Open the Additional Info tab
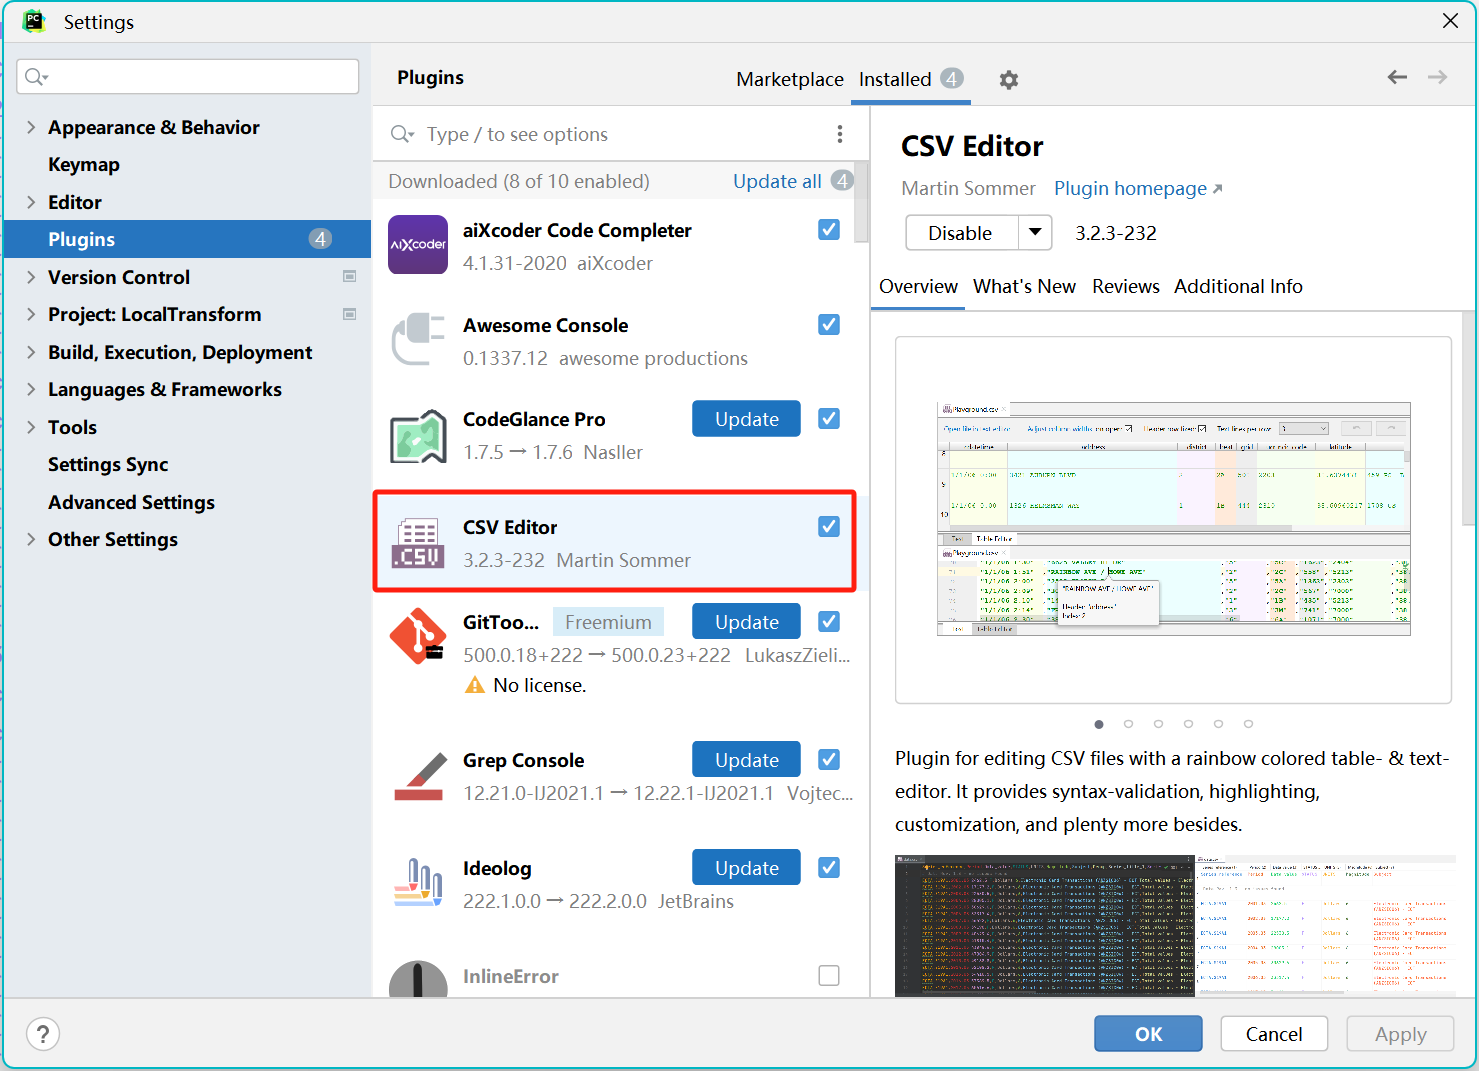The width and height of the screenshot is (1479, 1071). pyautogui.click(x=1238, y=287)
